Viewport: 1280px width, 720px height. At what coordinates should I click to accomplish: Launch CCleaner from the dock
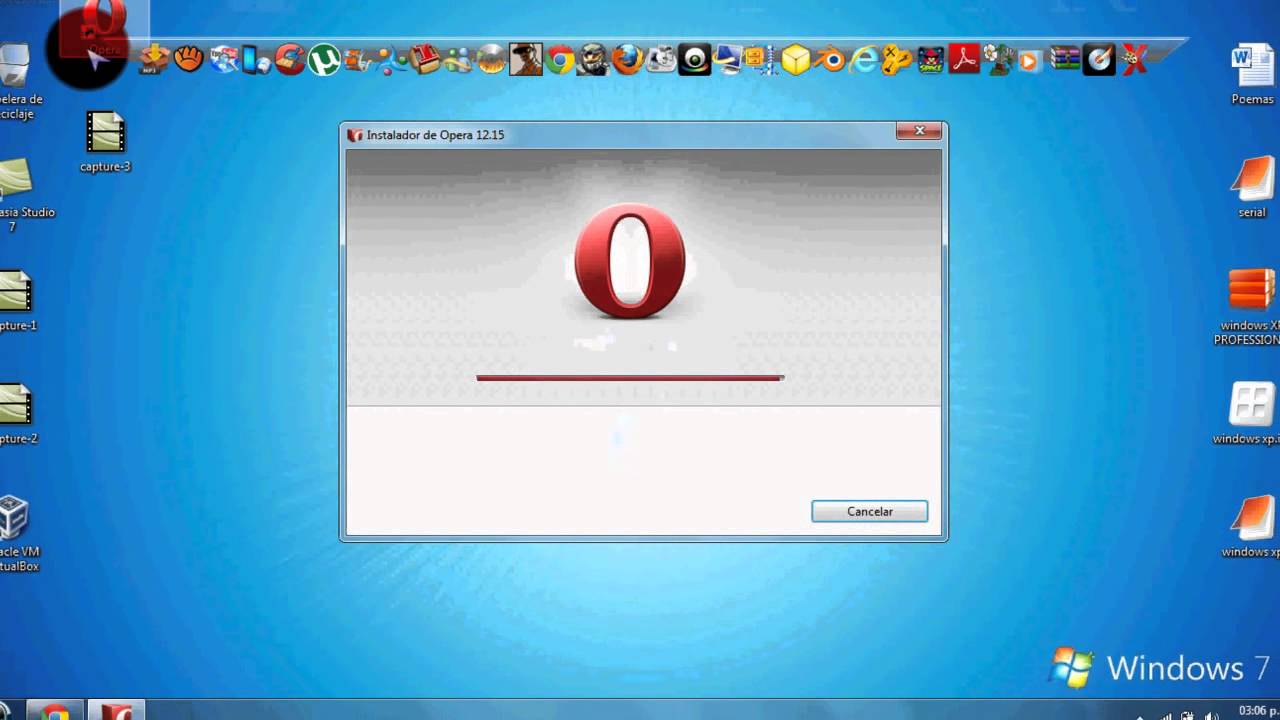290,60
